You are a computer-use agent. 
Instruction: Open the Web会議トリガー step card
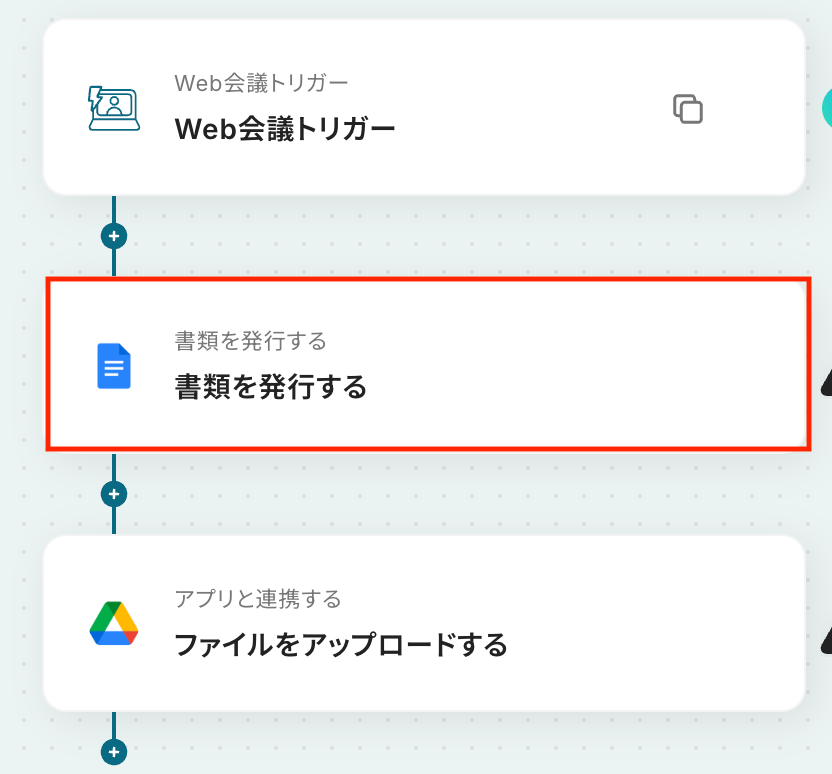point(424,108)
